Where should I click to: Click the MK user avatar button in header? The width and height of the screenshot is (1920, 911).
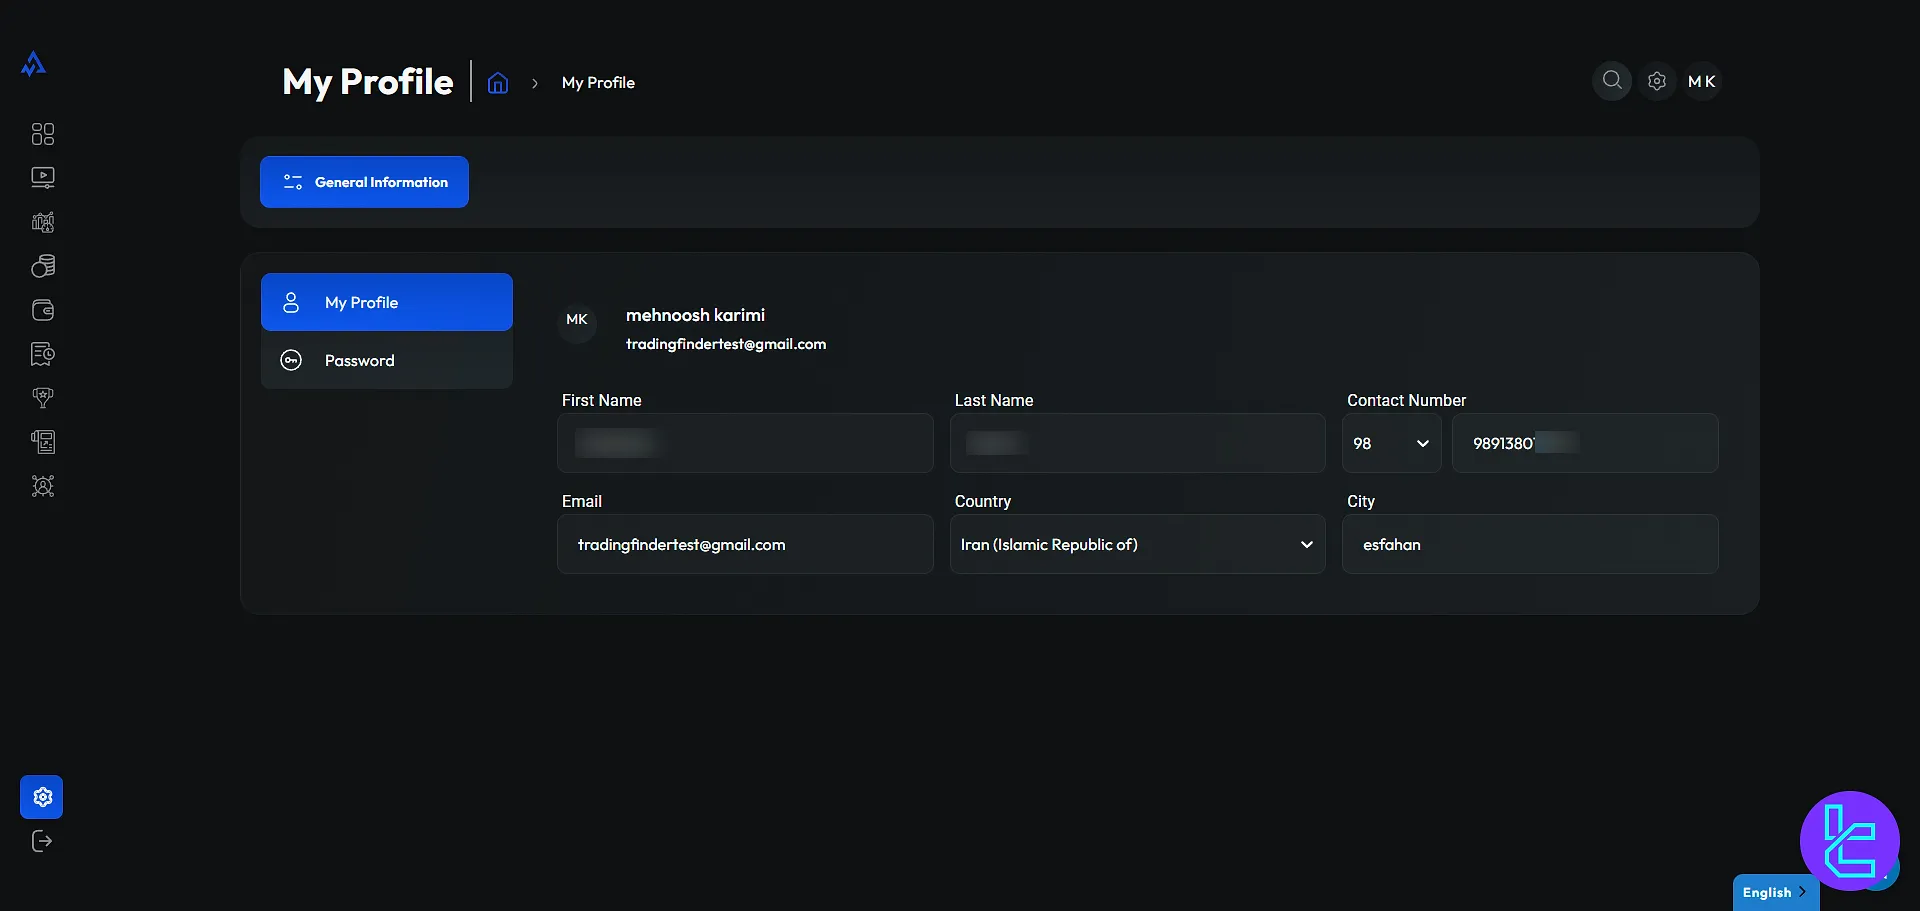pos(1702,81)
